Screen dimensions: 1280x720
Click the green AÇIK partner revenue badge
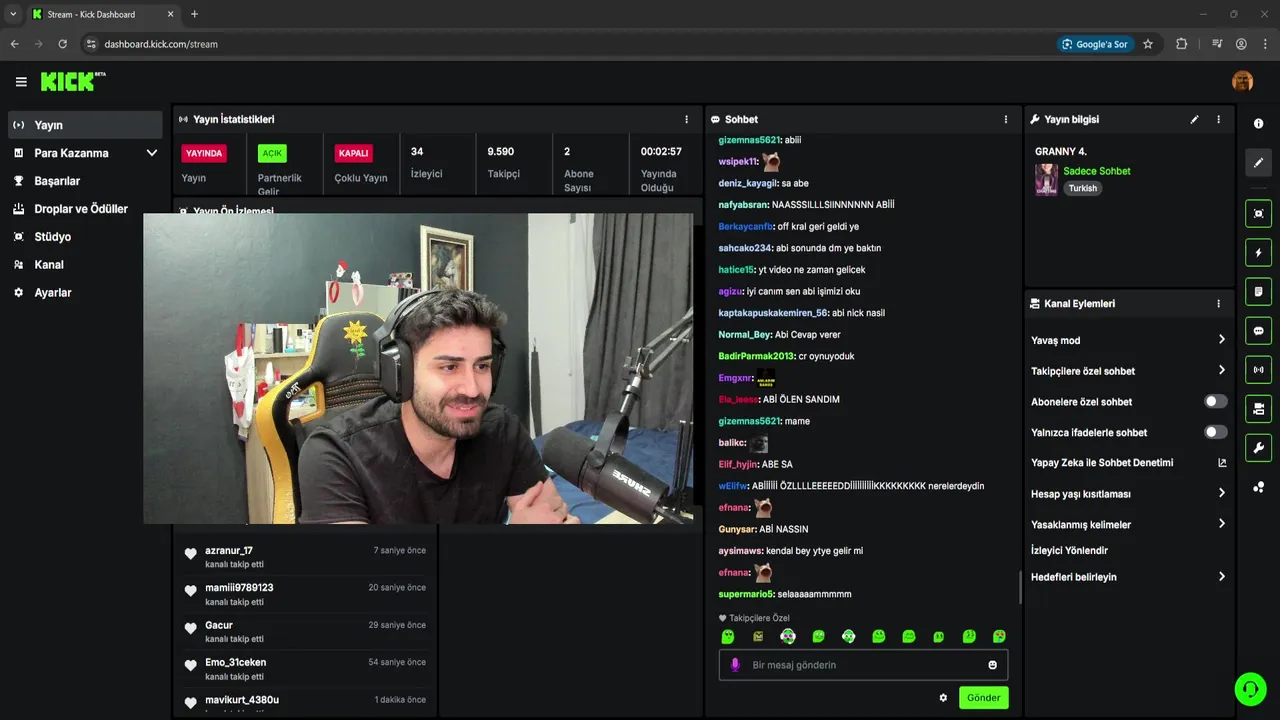point(272,153)
